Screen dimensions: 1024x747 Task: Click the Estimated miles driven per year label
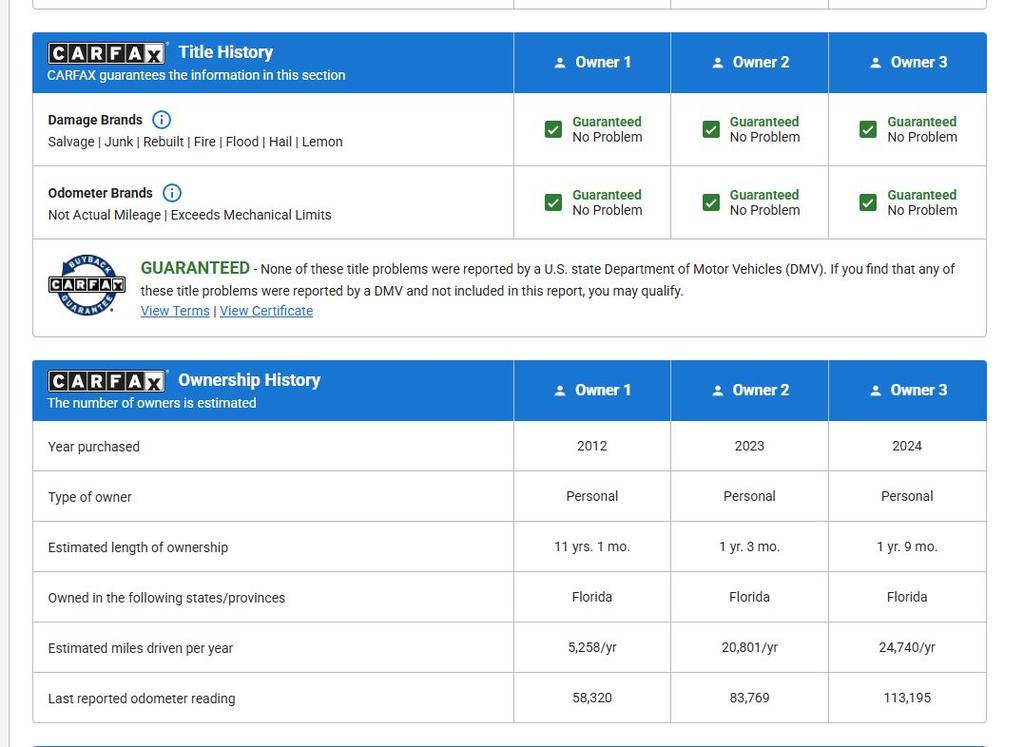coord(140,648)
